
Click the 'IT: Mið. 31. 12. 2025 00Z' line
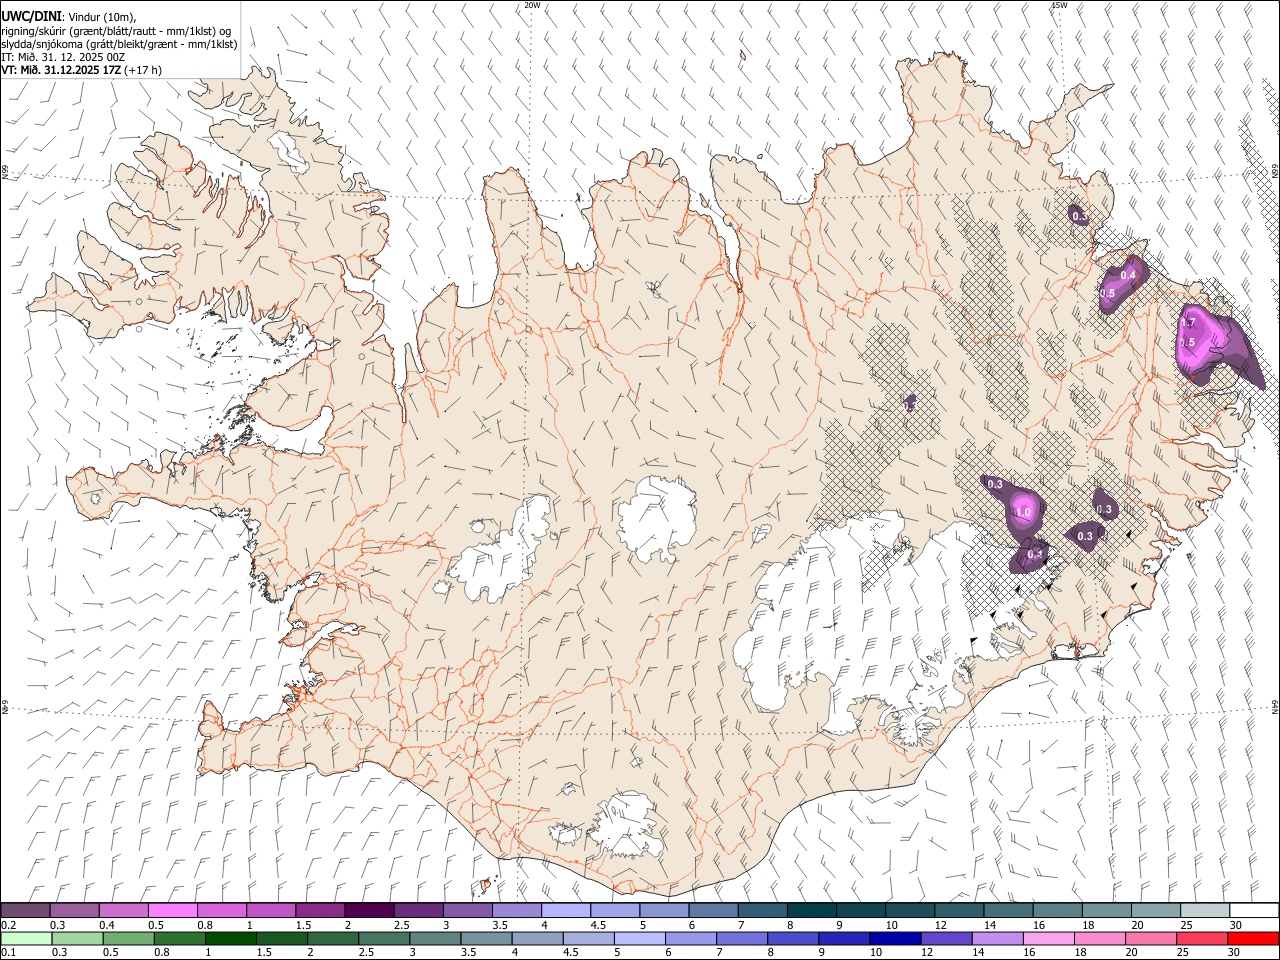click(63, 57)
